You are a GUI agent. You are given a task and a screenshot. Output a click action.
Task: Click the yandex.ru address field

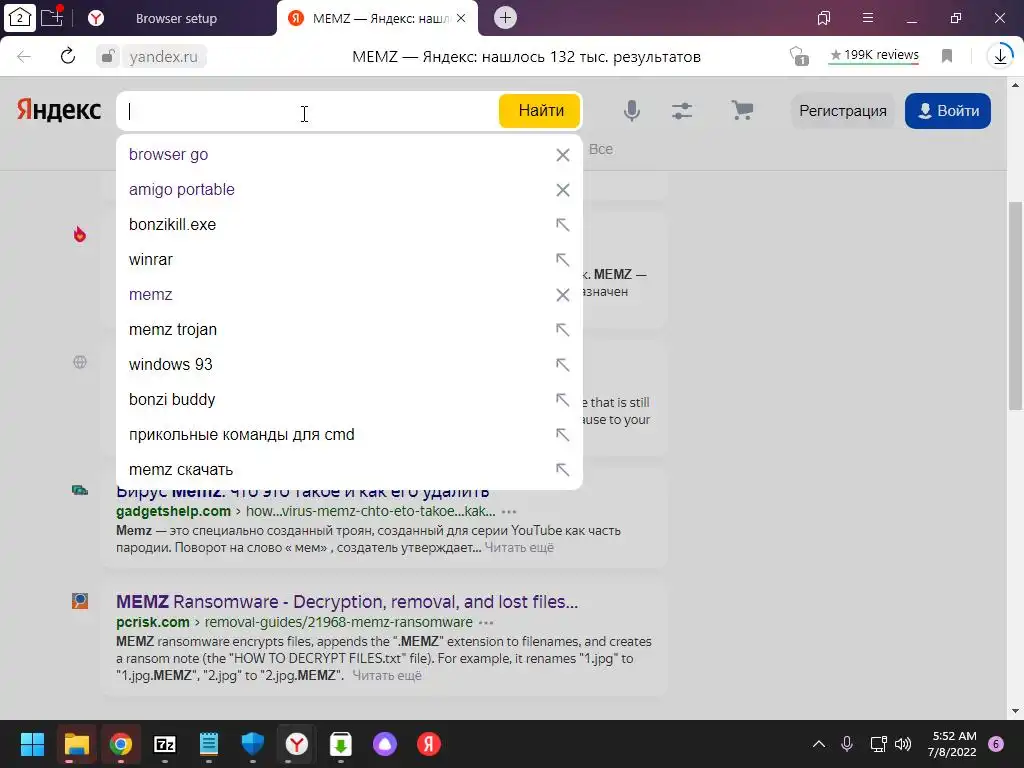163,57
